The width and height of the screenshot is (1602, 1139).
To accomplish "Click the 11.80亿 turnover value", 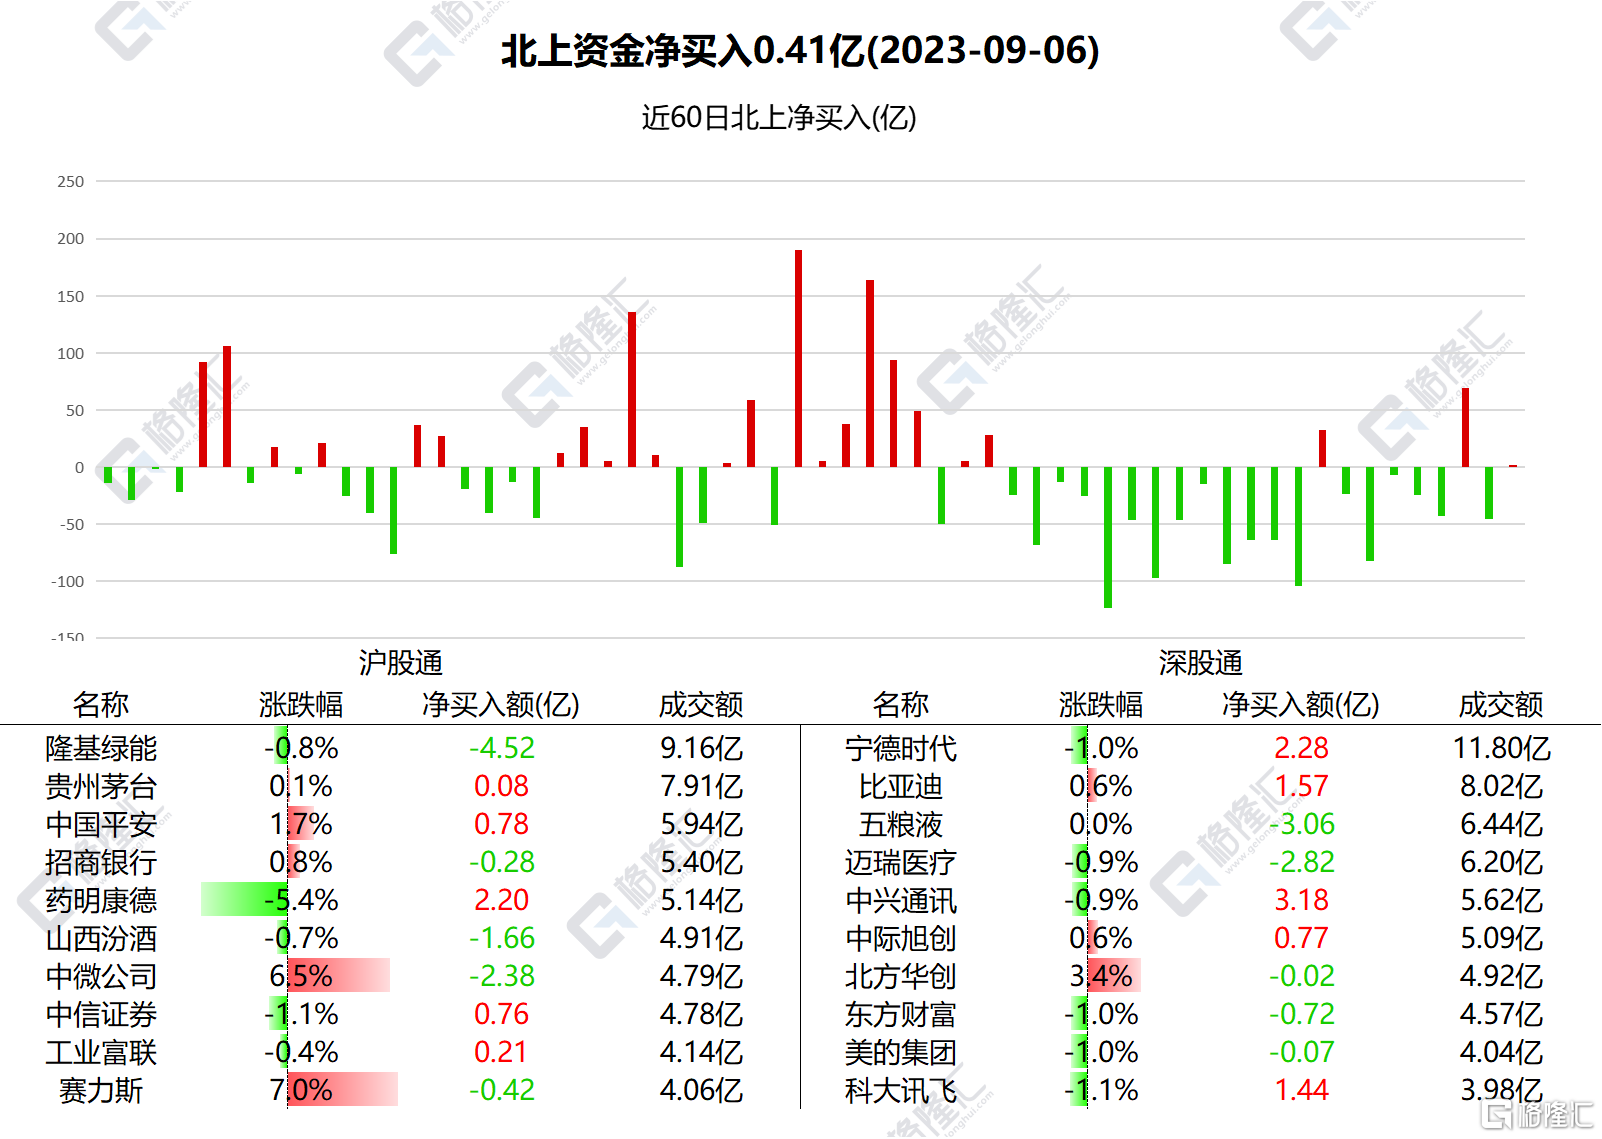I will tap(1501, 748).
